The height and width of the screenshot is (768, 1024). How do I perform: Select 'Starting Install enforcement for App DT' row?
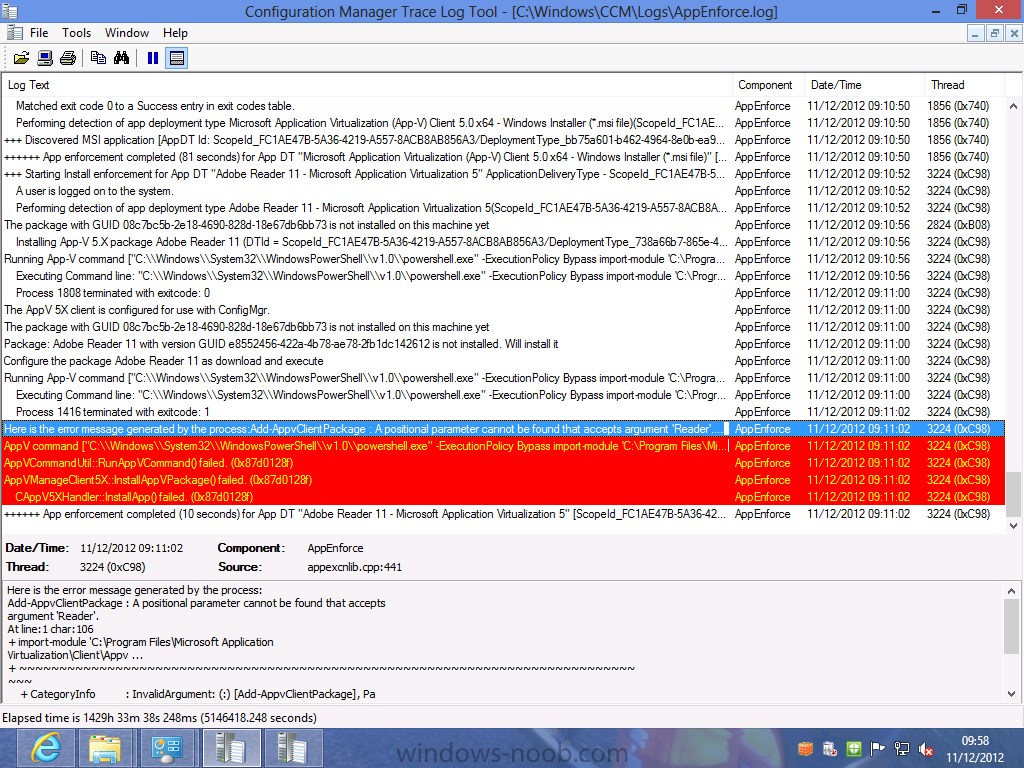[503, 174]
